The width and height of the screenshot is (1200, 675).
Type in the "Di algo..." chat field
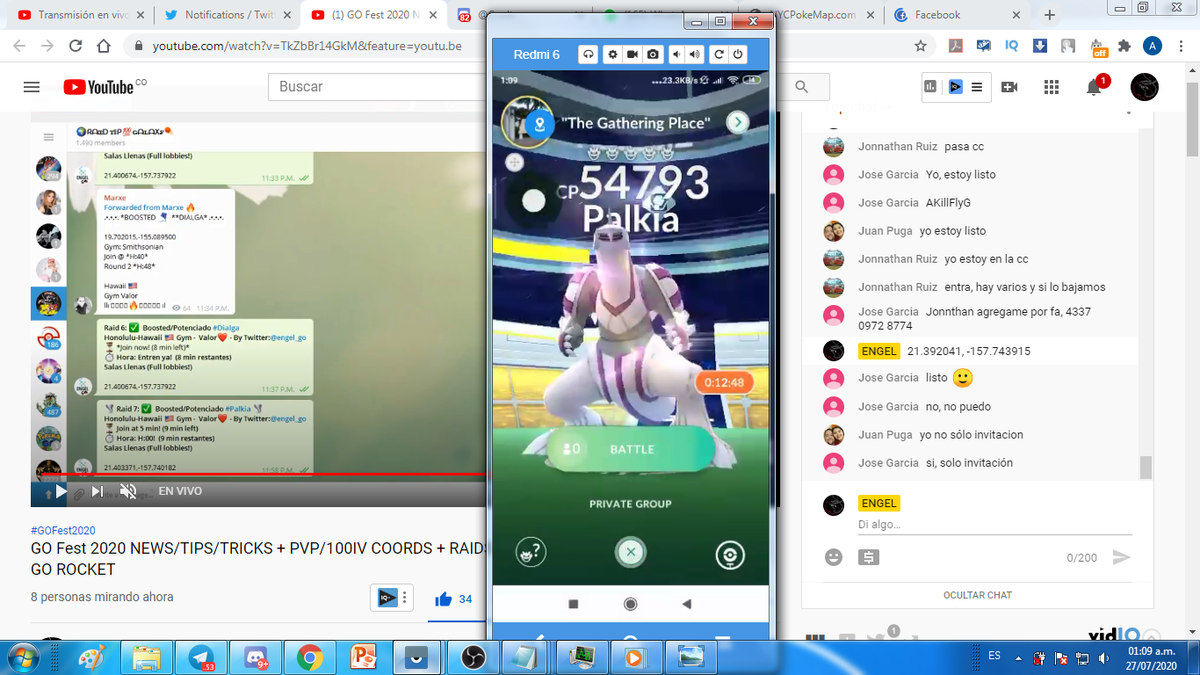point(995,524)
